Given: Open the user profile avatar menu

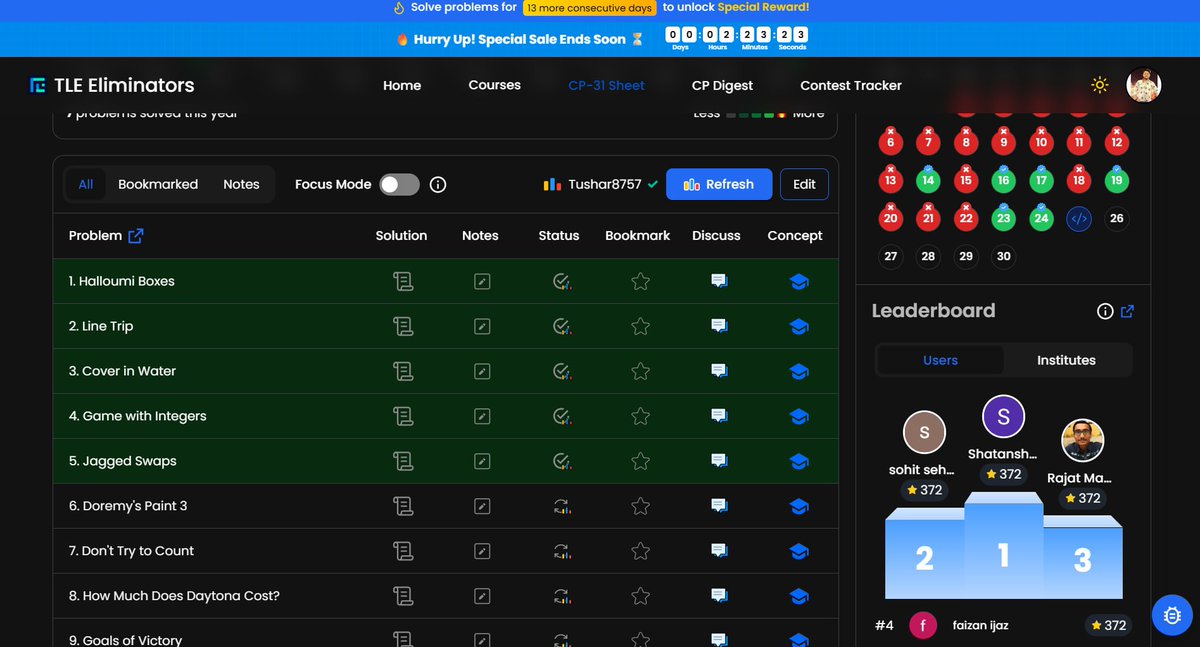Looking at the screenshot, I should pos(1144,85).
